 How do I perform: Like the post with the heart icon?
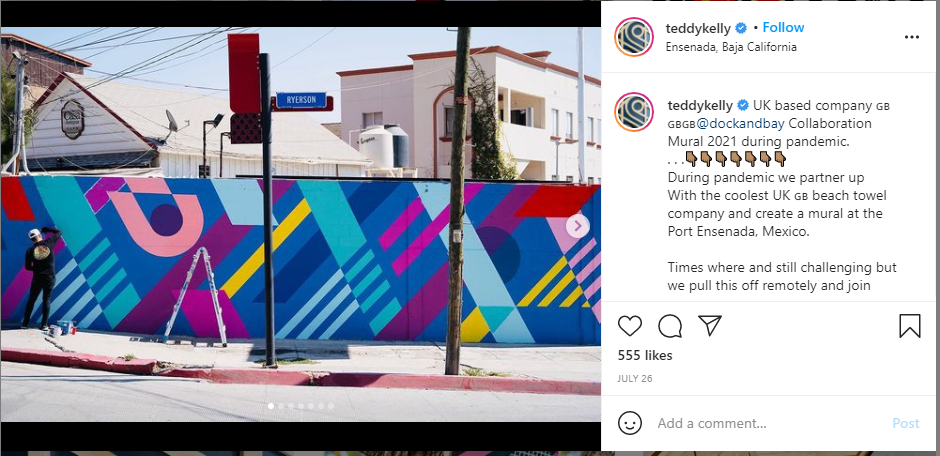click(x=629, y=326)
